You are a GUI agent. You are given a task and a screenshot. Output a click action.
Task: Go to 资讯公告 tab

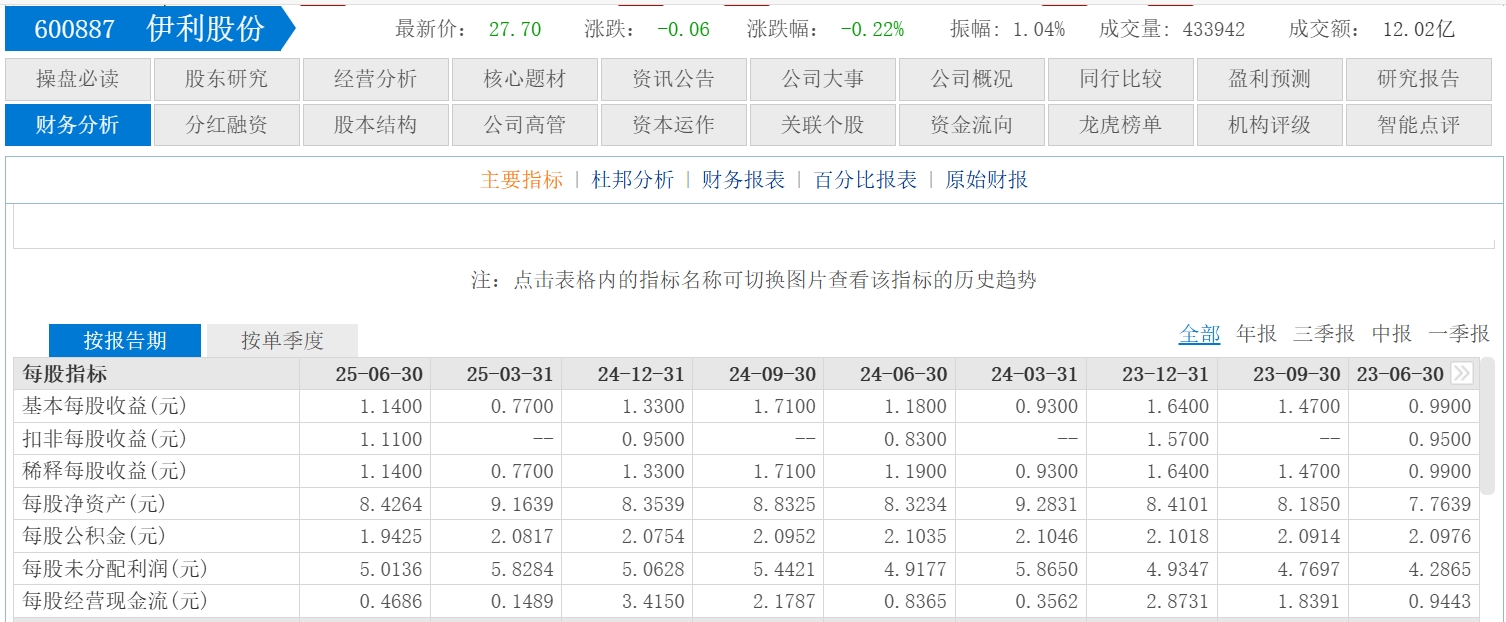674,79
